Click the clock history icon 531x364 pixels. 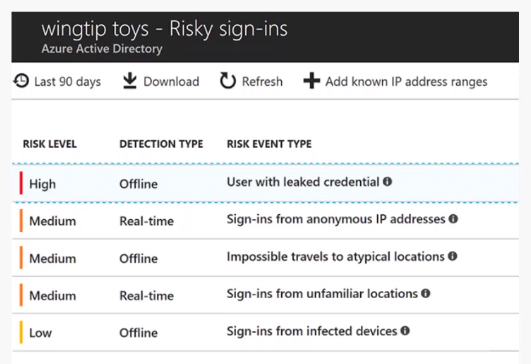[x=21, y=81]
